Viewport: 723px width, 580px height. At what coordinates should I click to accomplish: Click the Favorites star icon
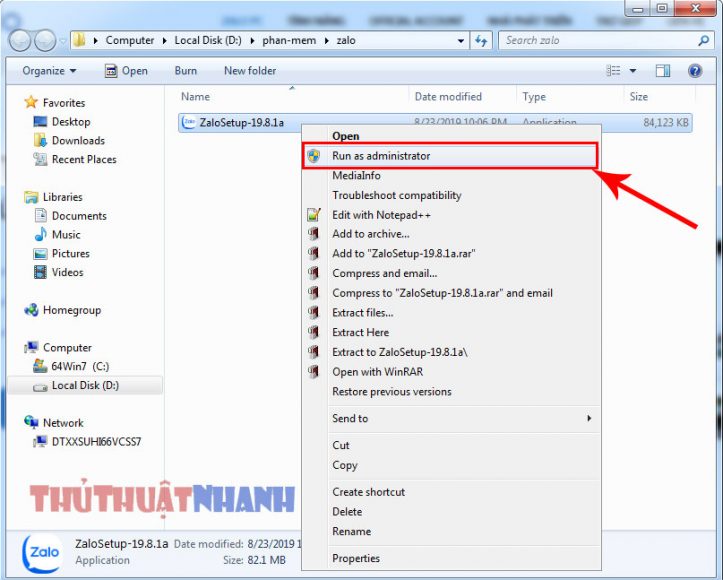31,102
